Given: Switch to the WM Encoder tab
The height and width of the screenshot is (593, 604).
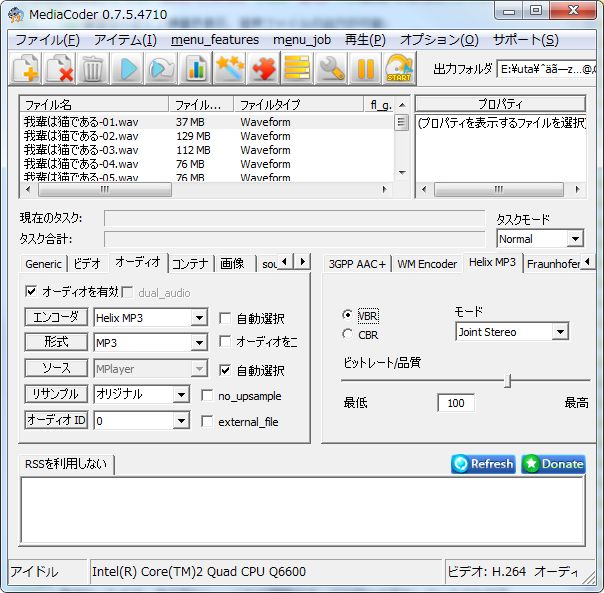Looking at the screenshot, I should point(427,264).
